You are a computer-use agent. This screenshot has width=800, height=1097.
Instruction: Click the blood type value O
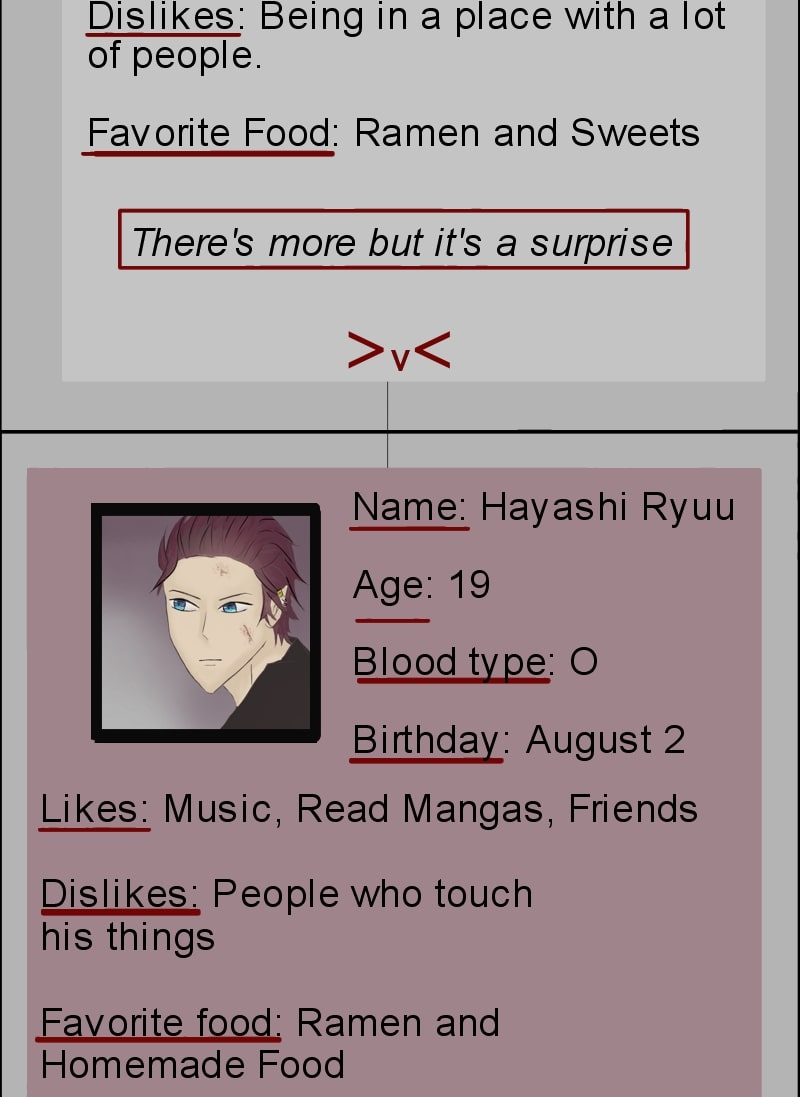click(x=584, y=662)
